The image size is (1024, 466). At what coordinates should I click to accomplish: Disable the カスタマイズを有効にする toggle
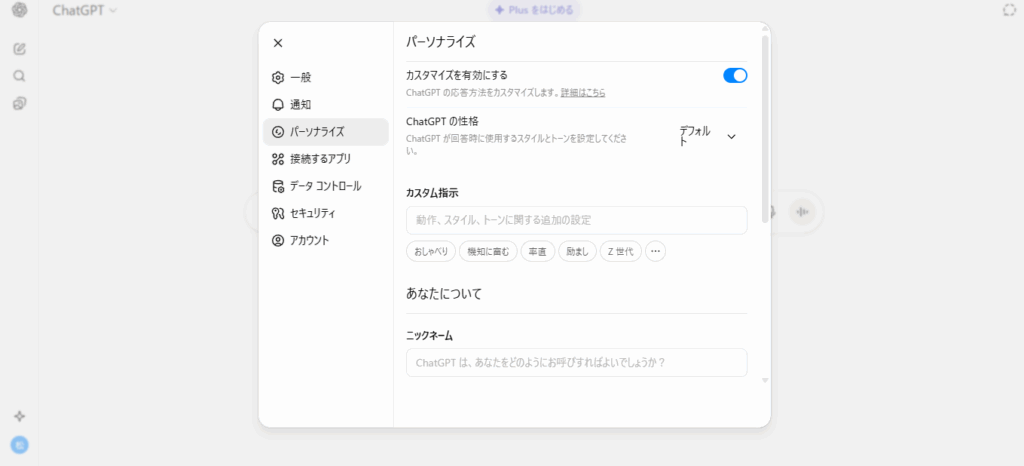735,75
